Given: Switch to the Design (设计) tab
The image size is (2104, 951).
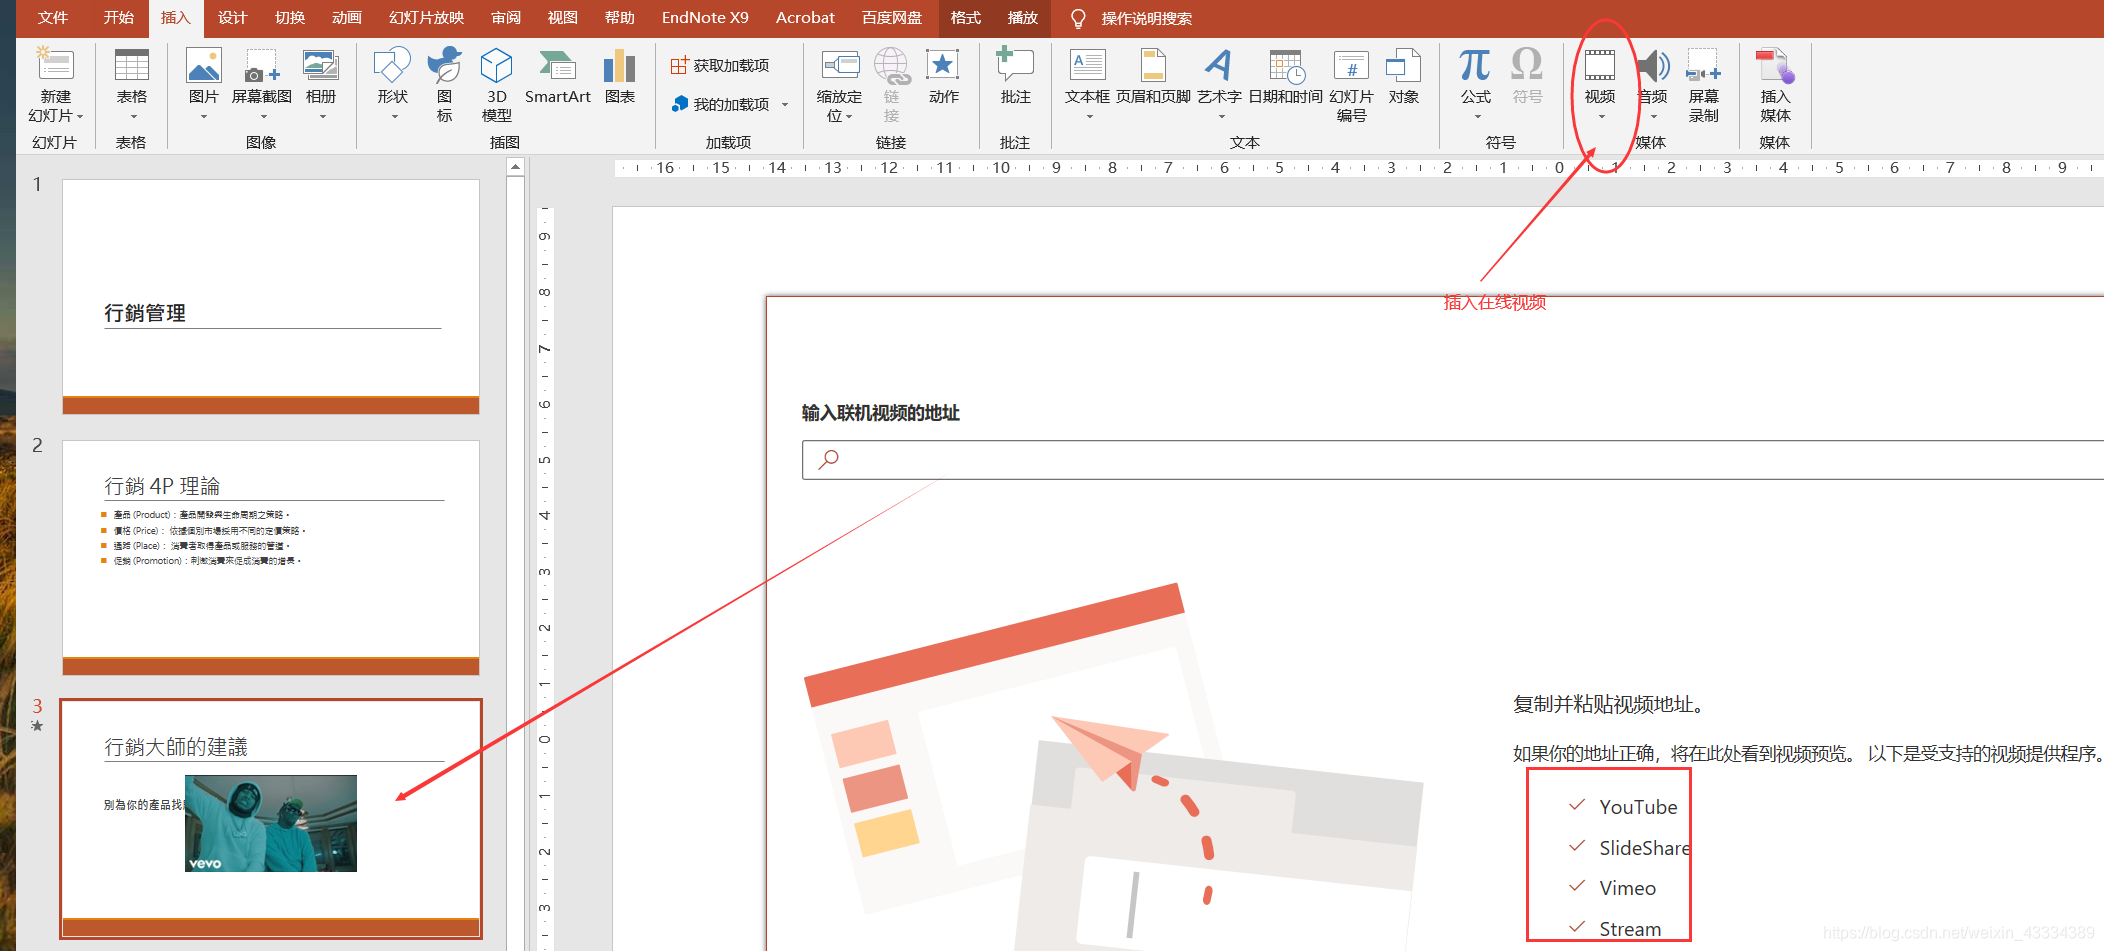Looking at the screenshot, I should [x=233, y=18].
